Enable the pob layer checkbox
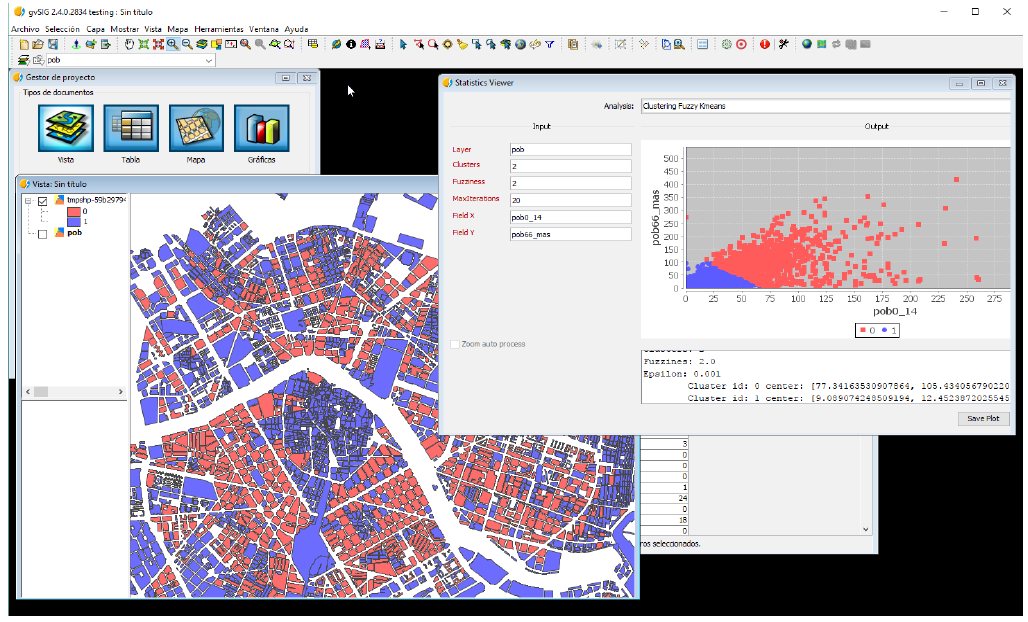 coord(43,234)
